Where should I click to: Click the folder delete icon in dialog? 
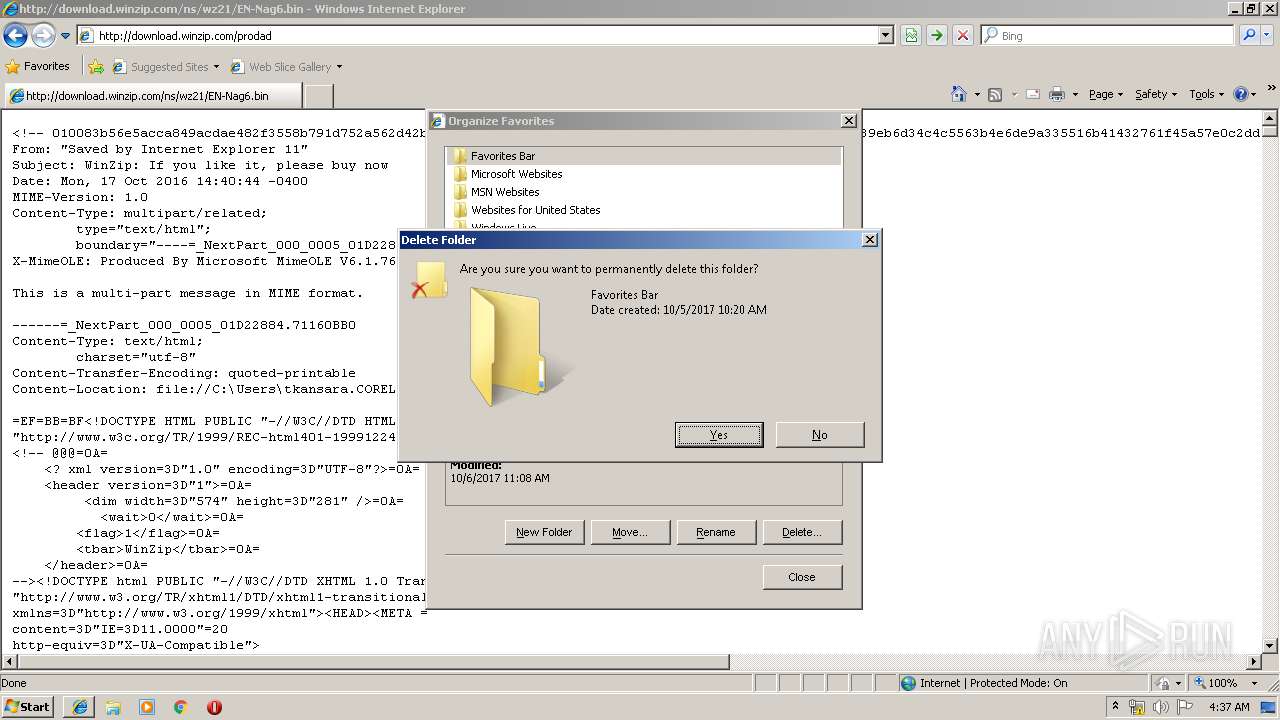pos(429,280)
